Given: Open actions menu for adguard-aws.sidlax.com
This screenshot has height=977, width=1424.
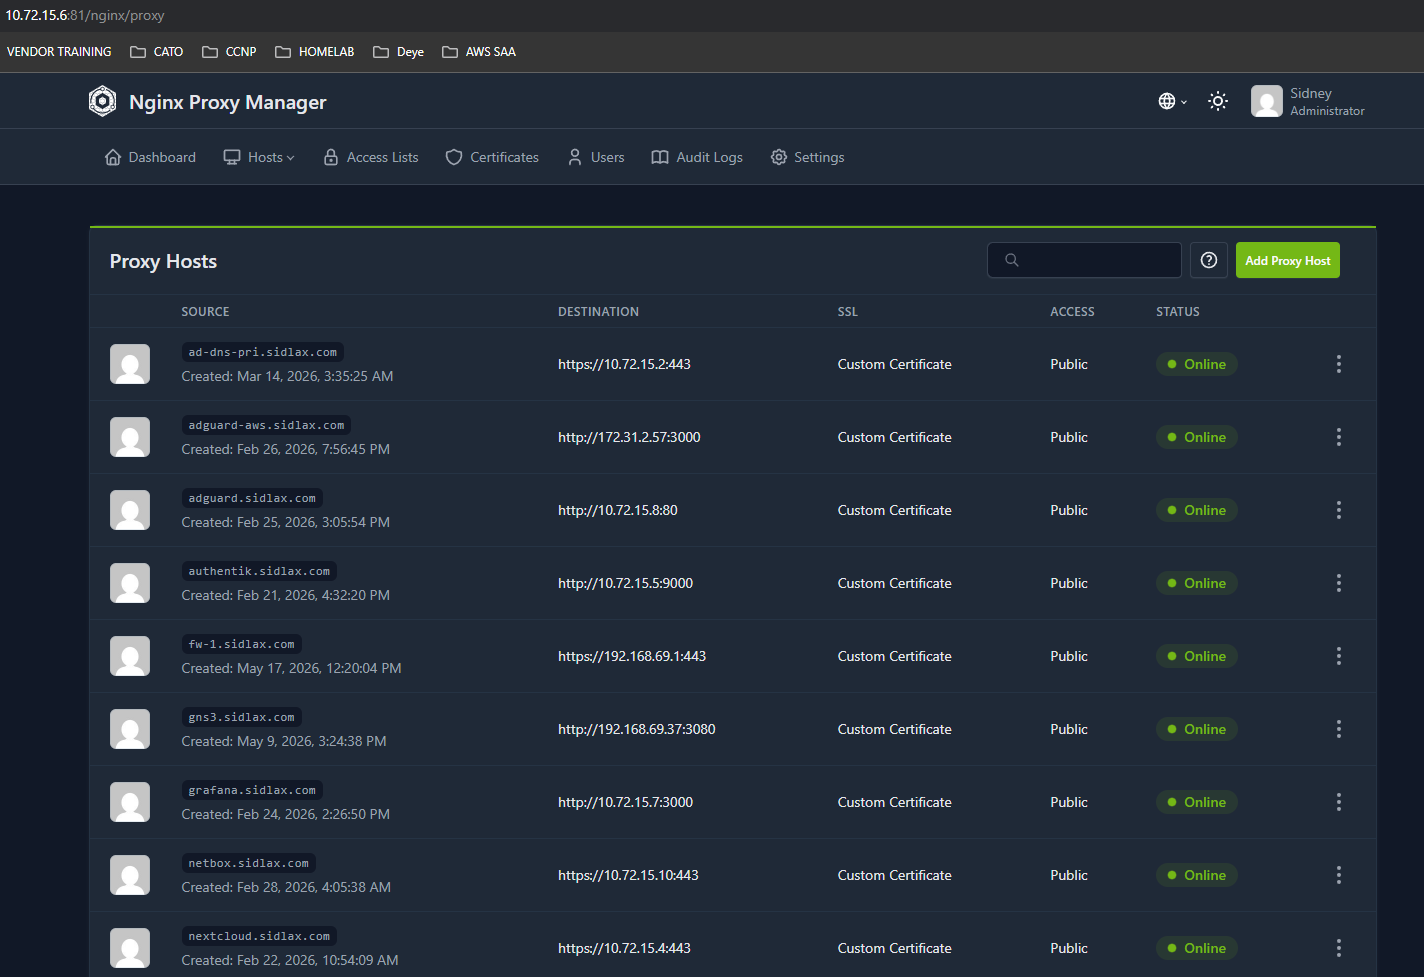Looking at the screenshot, I should coord(1339,437).
